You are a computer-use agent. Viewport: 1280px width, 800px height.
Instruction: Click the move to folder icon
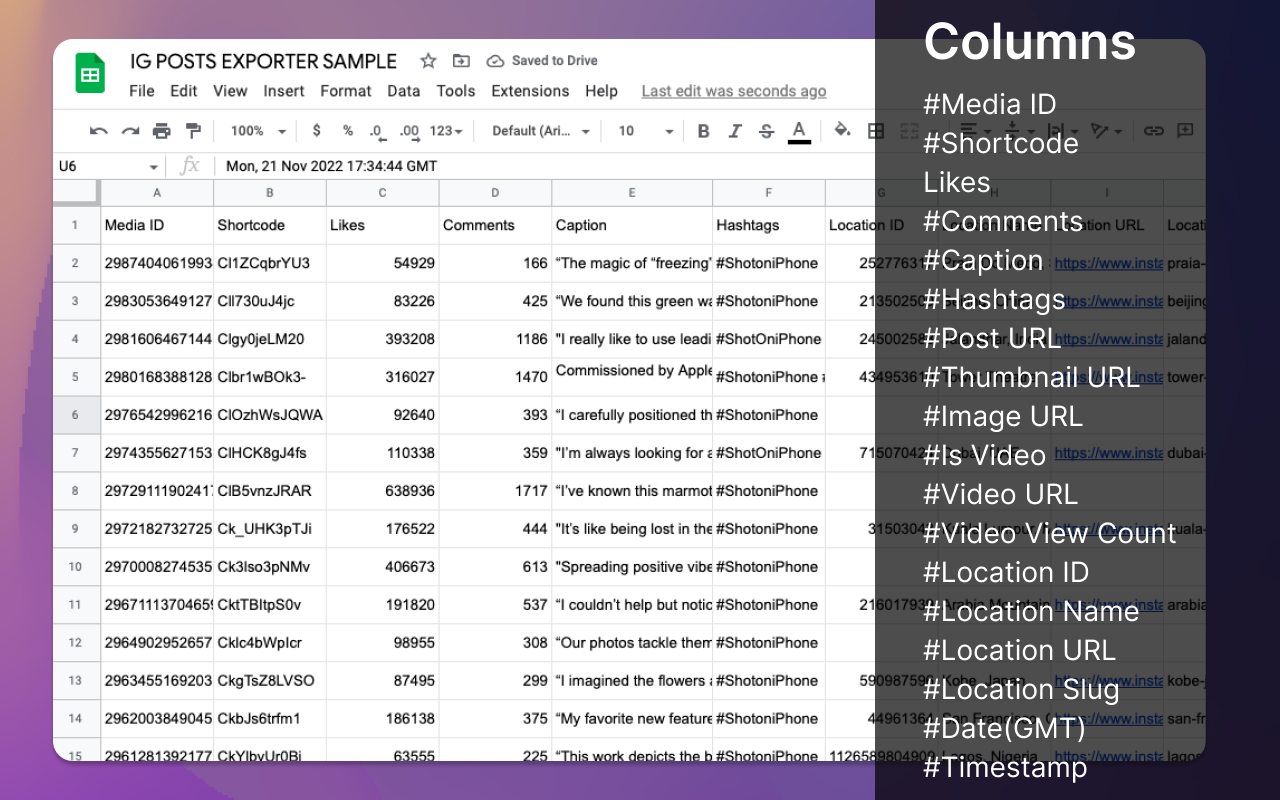pos(461,61)
